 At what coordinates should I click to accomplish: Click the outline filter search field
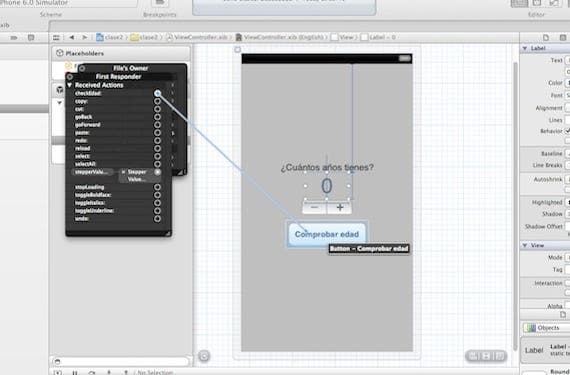click(x=121, y=362)
